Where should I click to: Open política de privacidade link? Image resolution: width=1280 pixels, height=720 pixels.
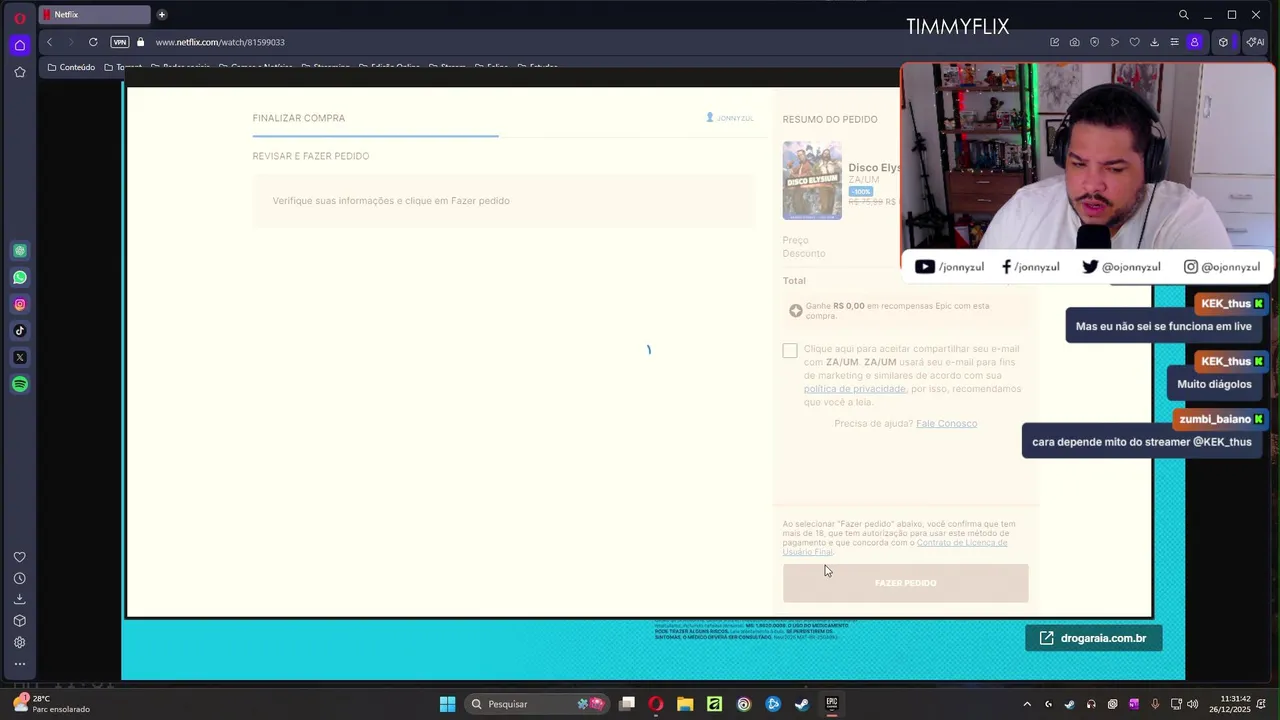point(855,389)
